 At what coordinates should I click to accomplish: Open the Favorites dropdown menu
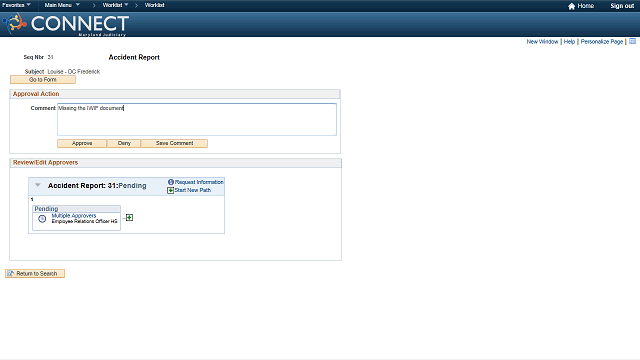pyautogui.click(x=16, y=5)
